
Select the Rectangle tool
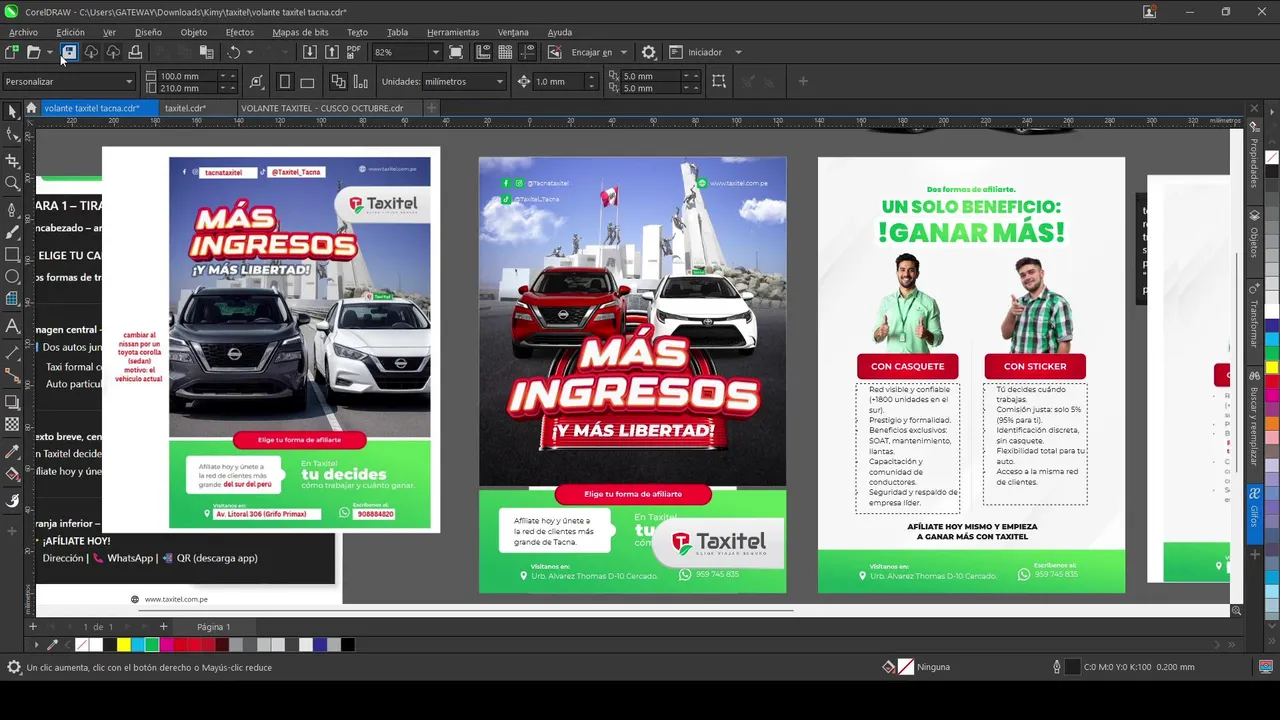tap(12, 255)
